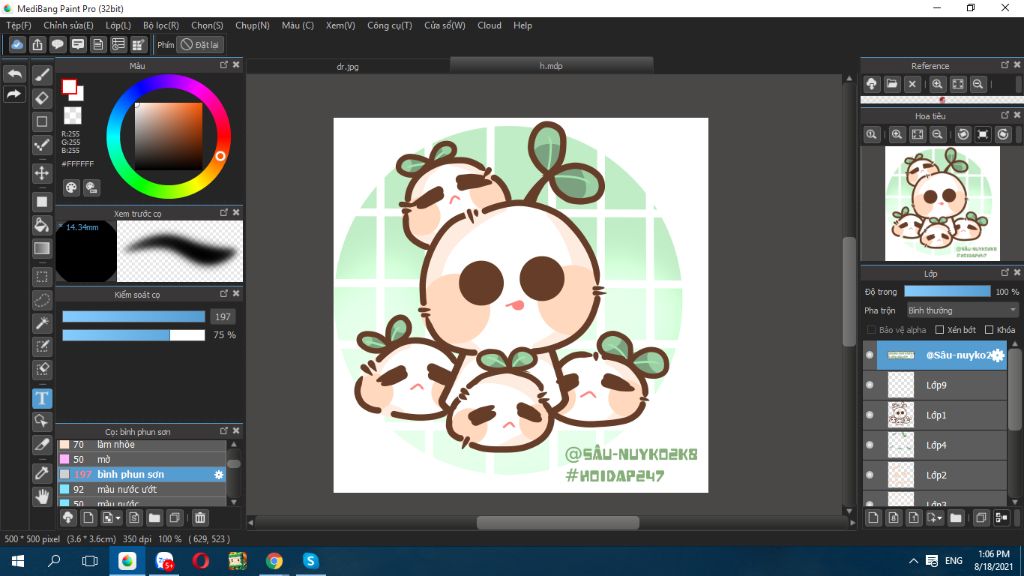Select the Magic Wand tool
The height and width of the screenshot is (576, 1024).
point(42,323)
